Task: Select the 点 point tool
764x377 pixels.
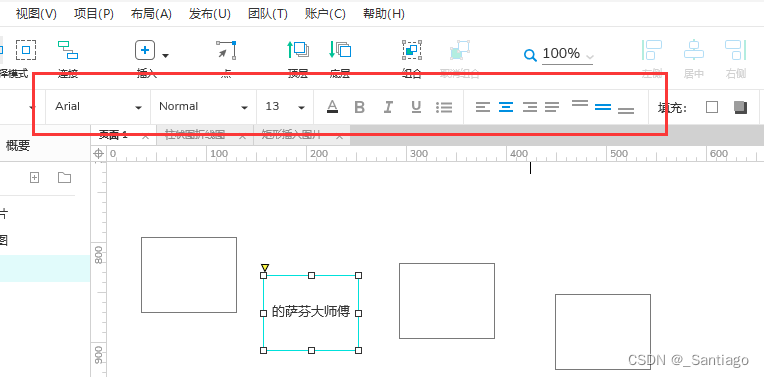Action: (x=226, y=50)
